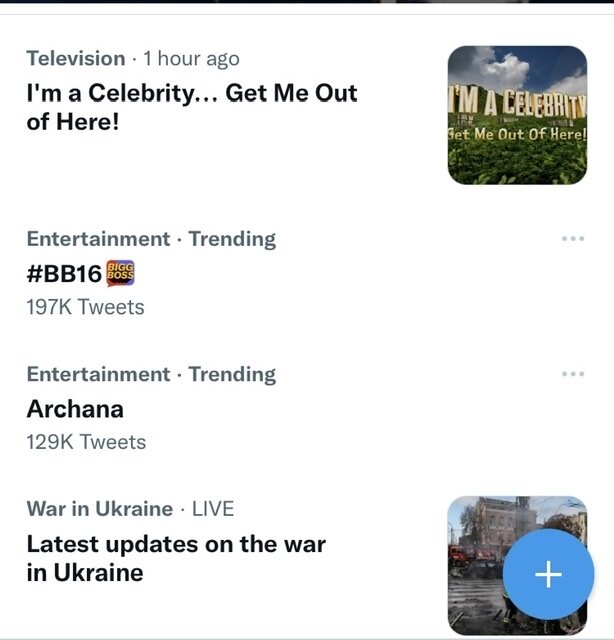The height and width of the screenshot is (640, 614).
Task: Select the Television category label
Action: (x=76, y=59)
